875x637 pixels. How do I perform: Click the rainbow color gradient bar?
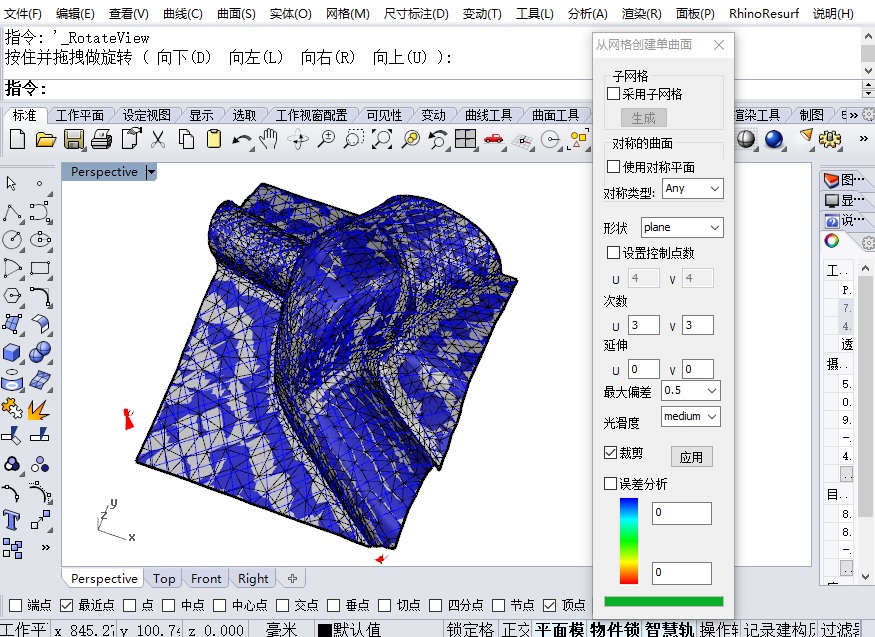tap(629, 540)
